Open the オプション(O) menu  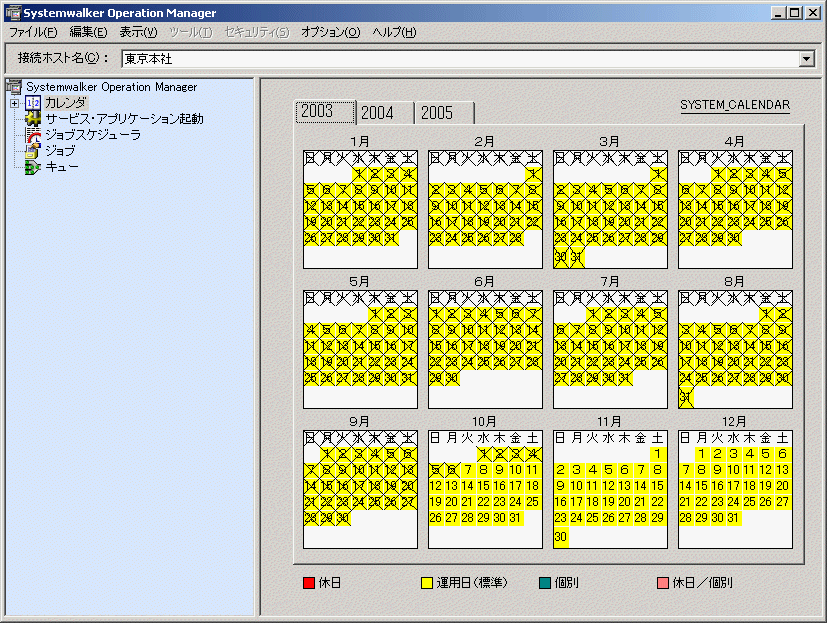[331, 32]
